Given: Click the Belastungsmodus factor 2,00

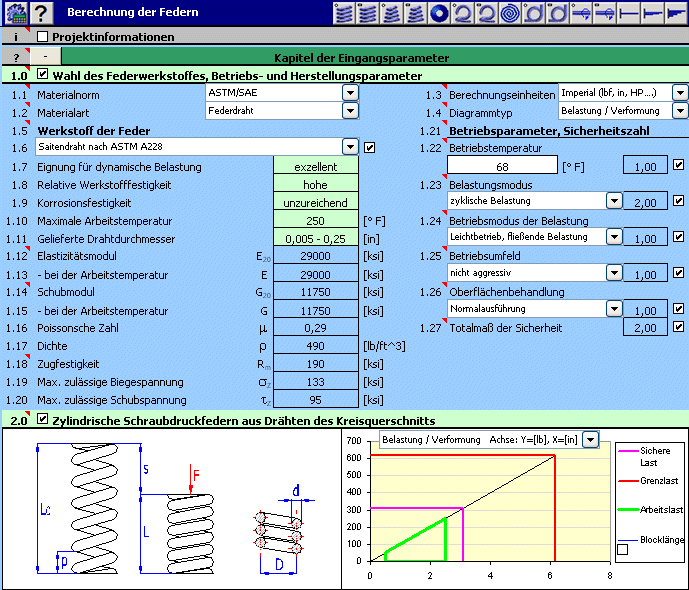Looking at the screenshot, I should coord(645,203).
